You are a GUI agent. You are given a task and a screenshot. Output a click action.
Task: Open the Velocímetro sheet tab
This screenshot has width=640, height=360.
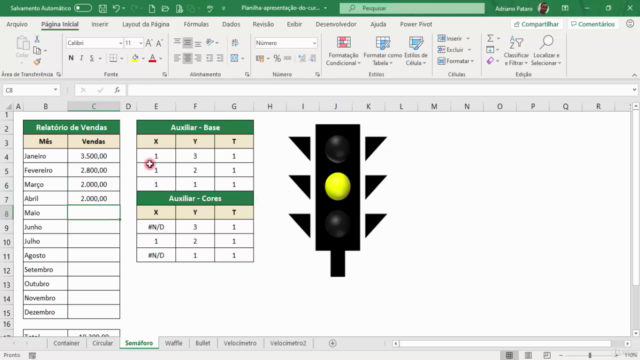240,343
